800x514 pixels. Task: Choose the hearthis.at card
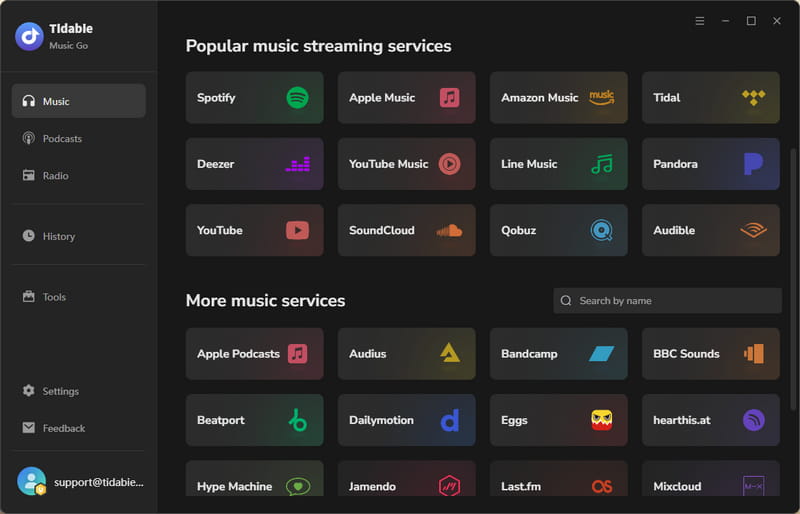point(710,420)
